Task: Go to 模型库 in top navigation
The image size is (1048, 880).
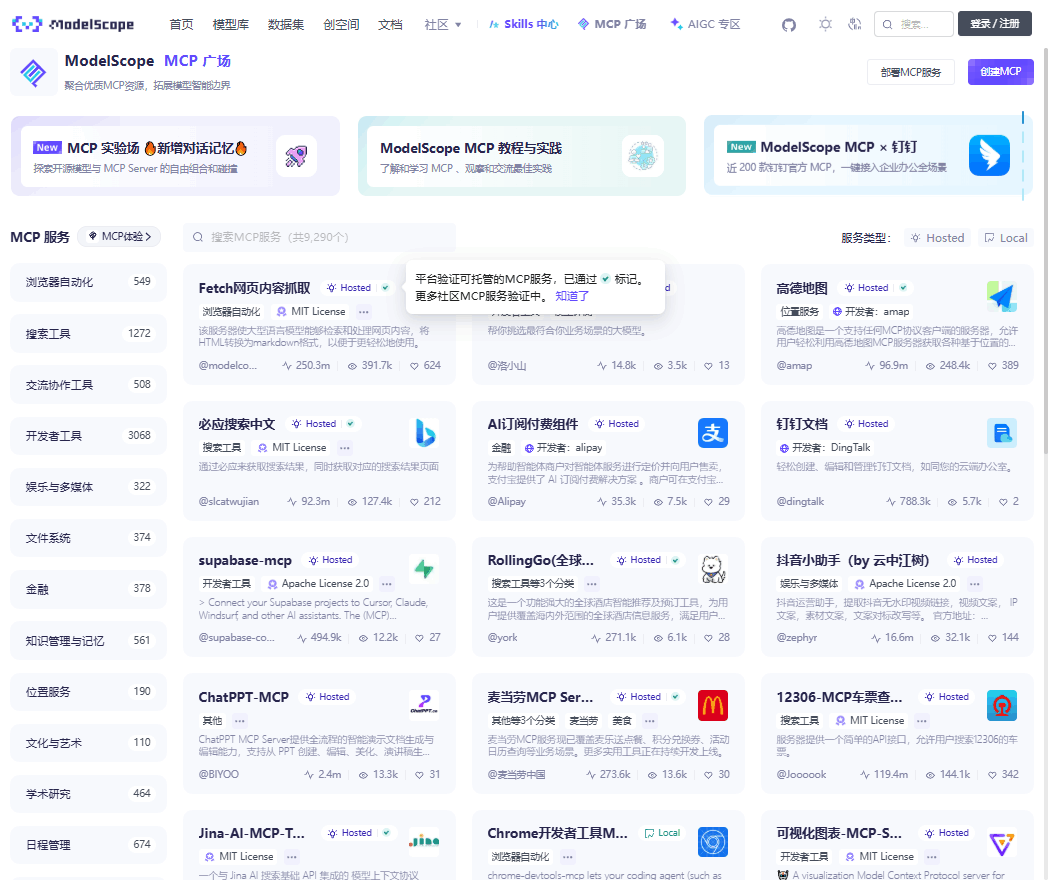Action: point(231,24)
